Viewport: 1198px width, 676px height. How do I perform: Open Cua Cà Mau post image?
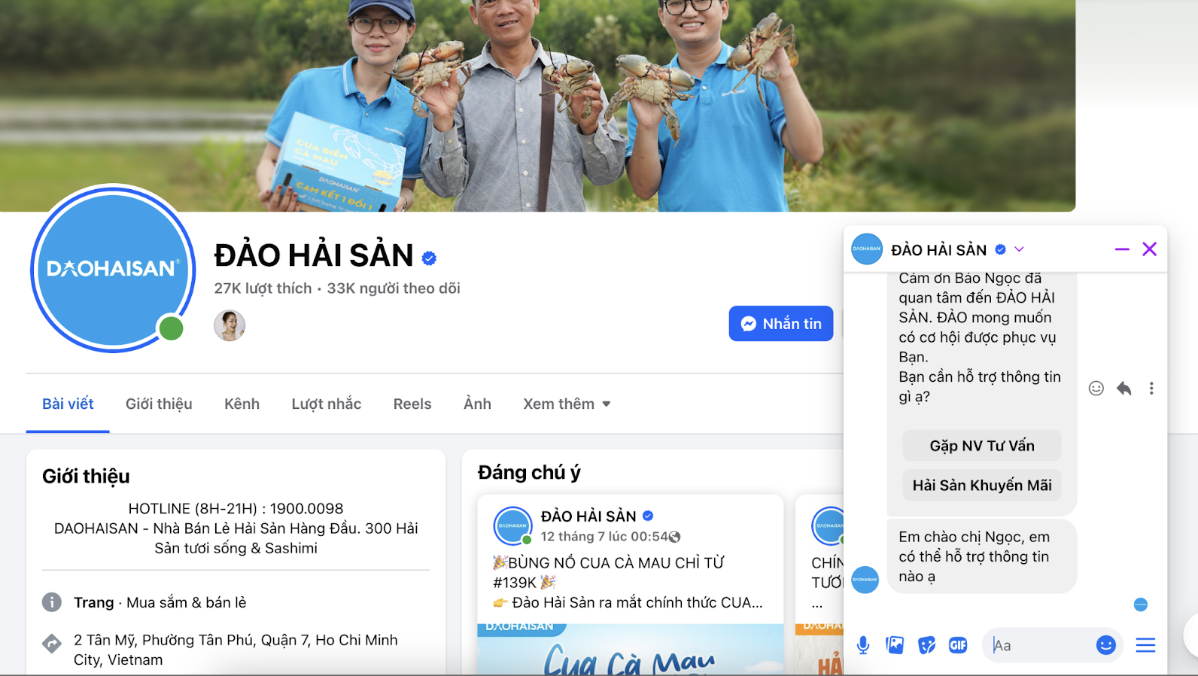(630, 649)
